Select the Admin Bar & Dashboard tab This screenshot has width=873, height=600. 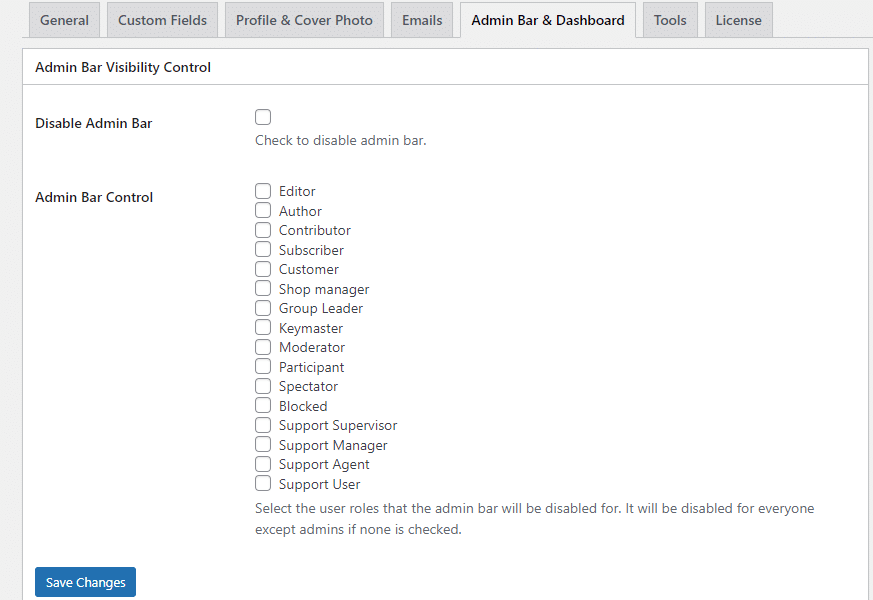547,19
